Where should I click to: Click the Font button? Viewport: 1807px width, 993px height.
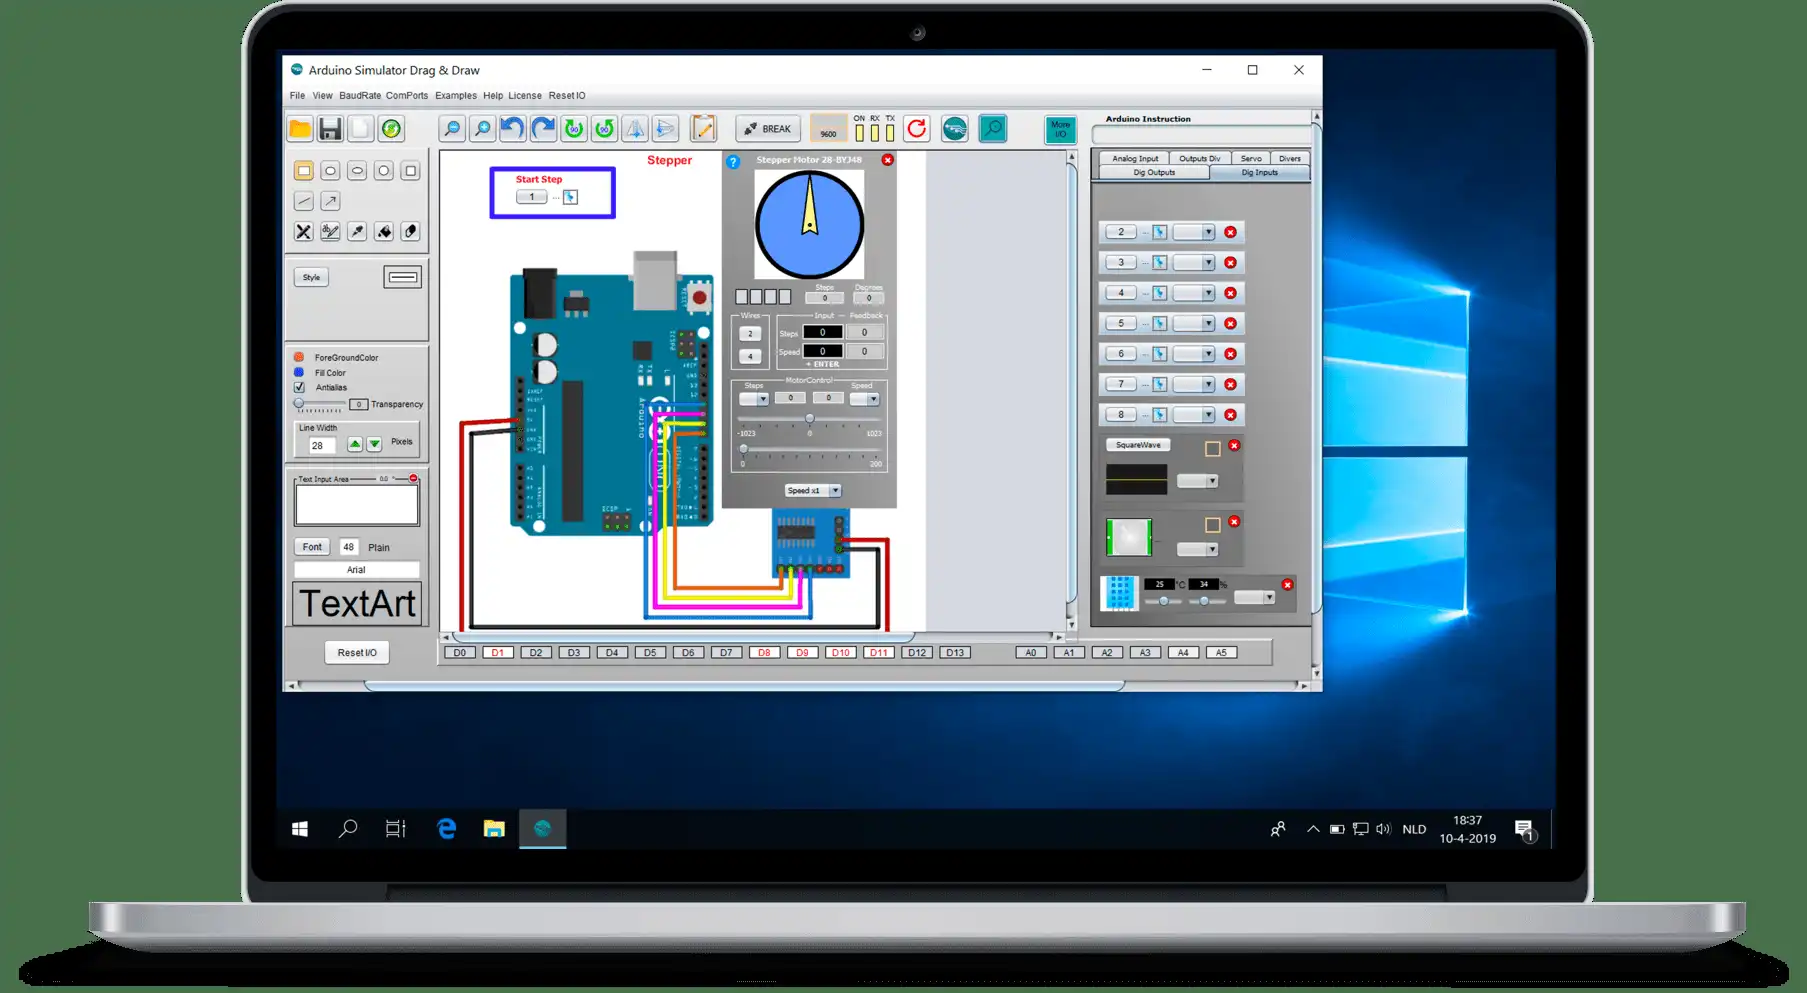[x=312, y=547]
